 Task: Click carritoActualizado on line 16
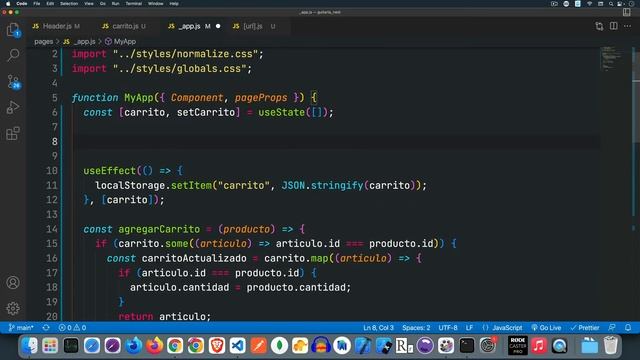pos(194,258)
